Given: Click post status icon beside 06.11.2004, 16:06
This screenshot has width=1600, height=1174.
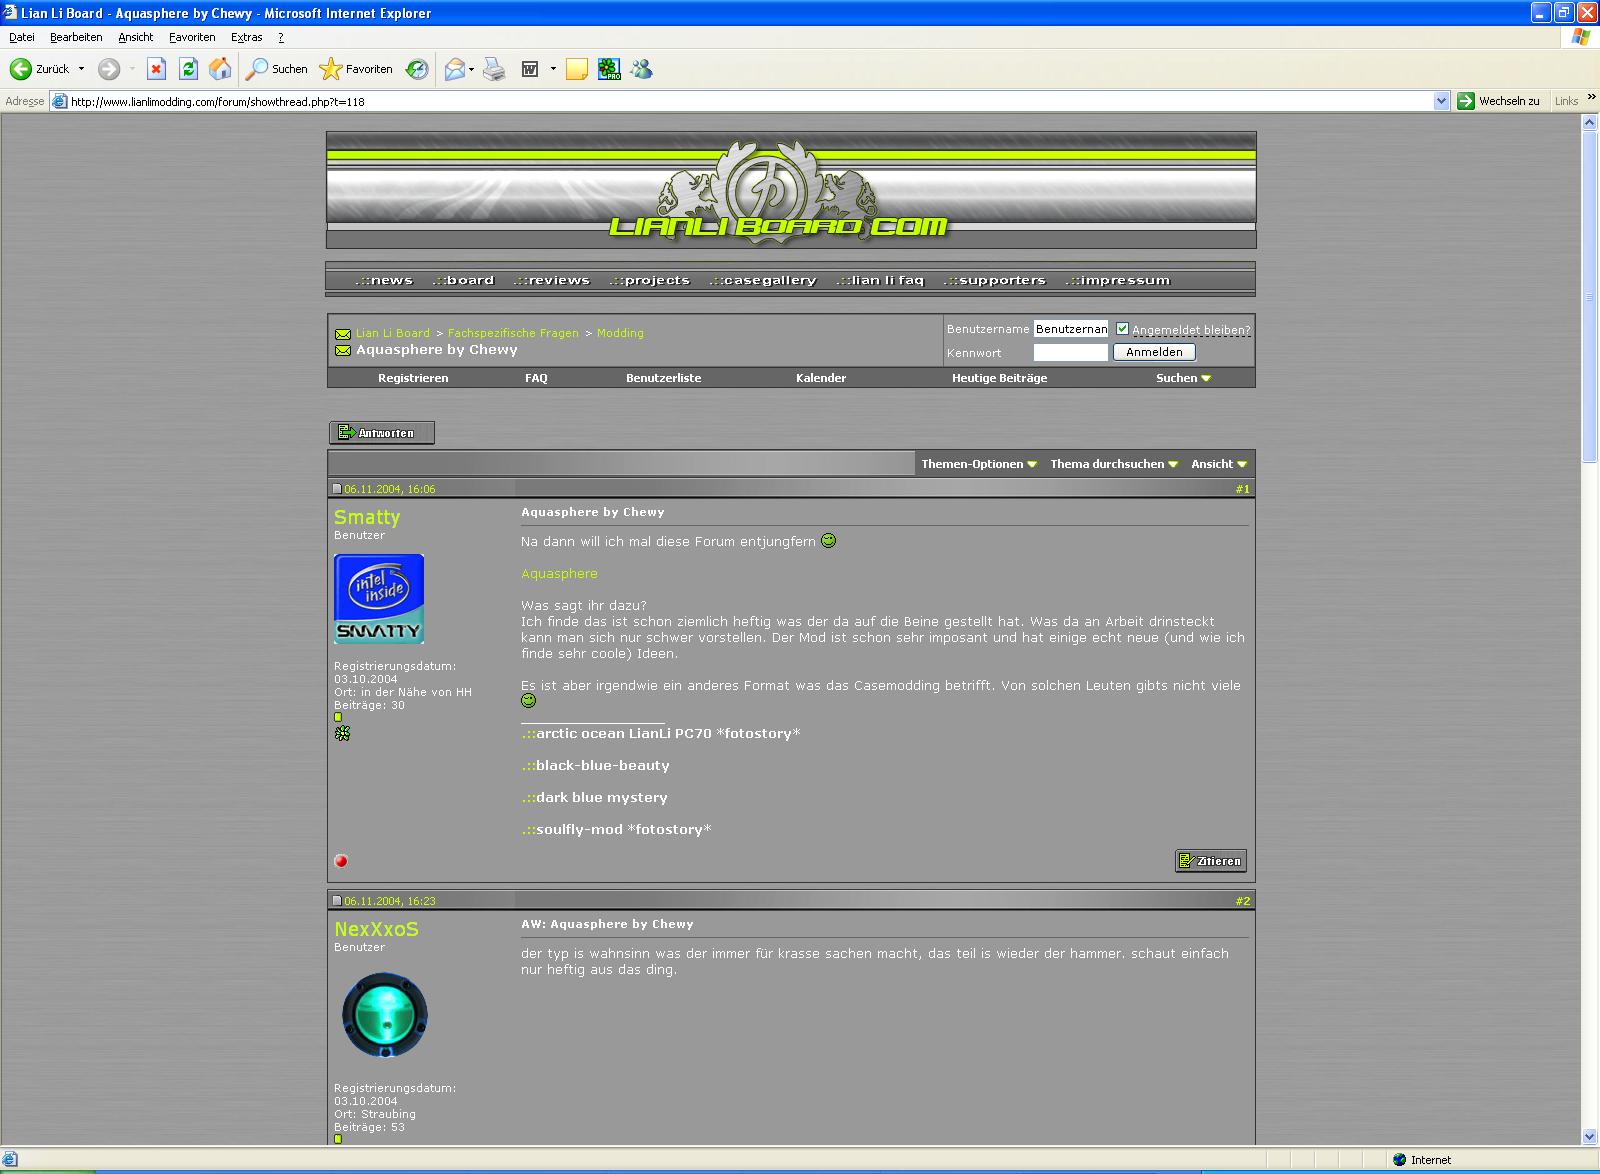Looking at the screenshot, I should [x=337, y=489].
